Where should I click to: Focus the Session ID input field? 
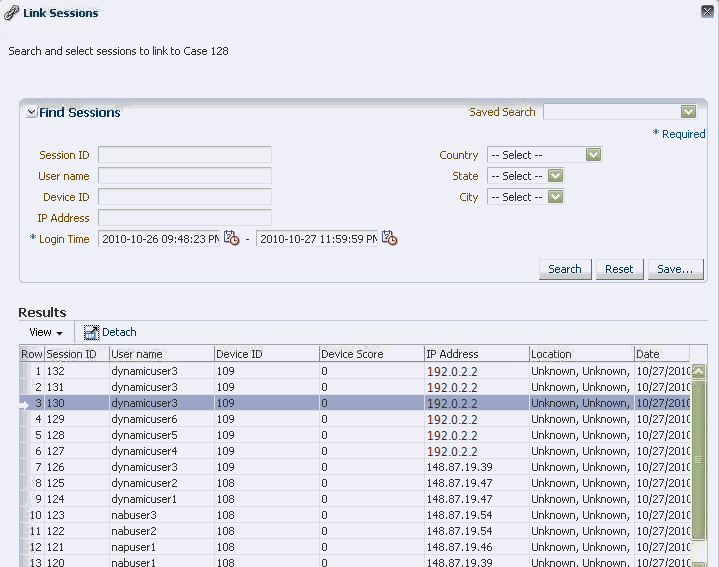[185, 155]
